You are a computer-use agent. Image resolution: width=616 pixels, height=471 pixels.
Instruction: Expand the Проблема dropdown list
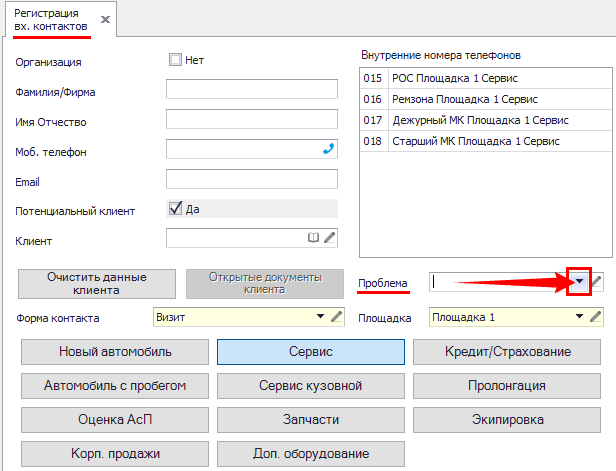coord(580,282)
